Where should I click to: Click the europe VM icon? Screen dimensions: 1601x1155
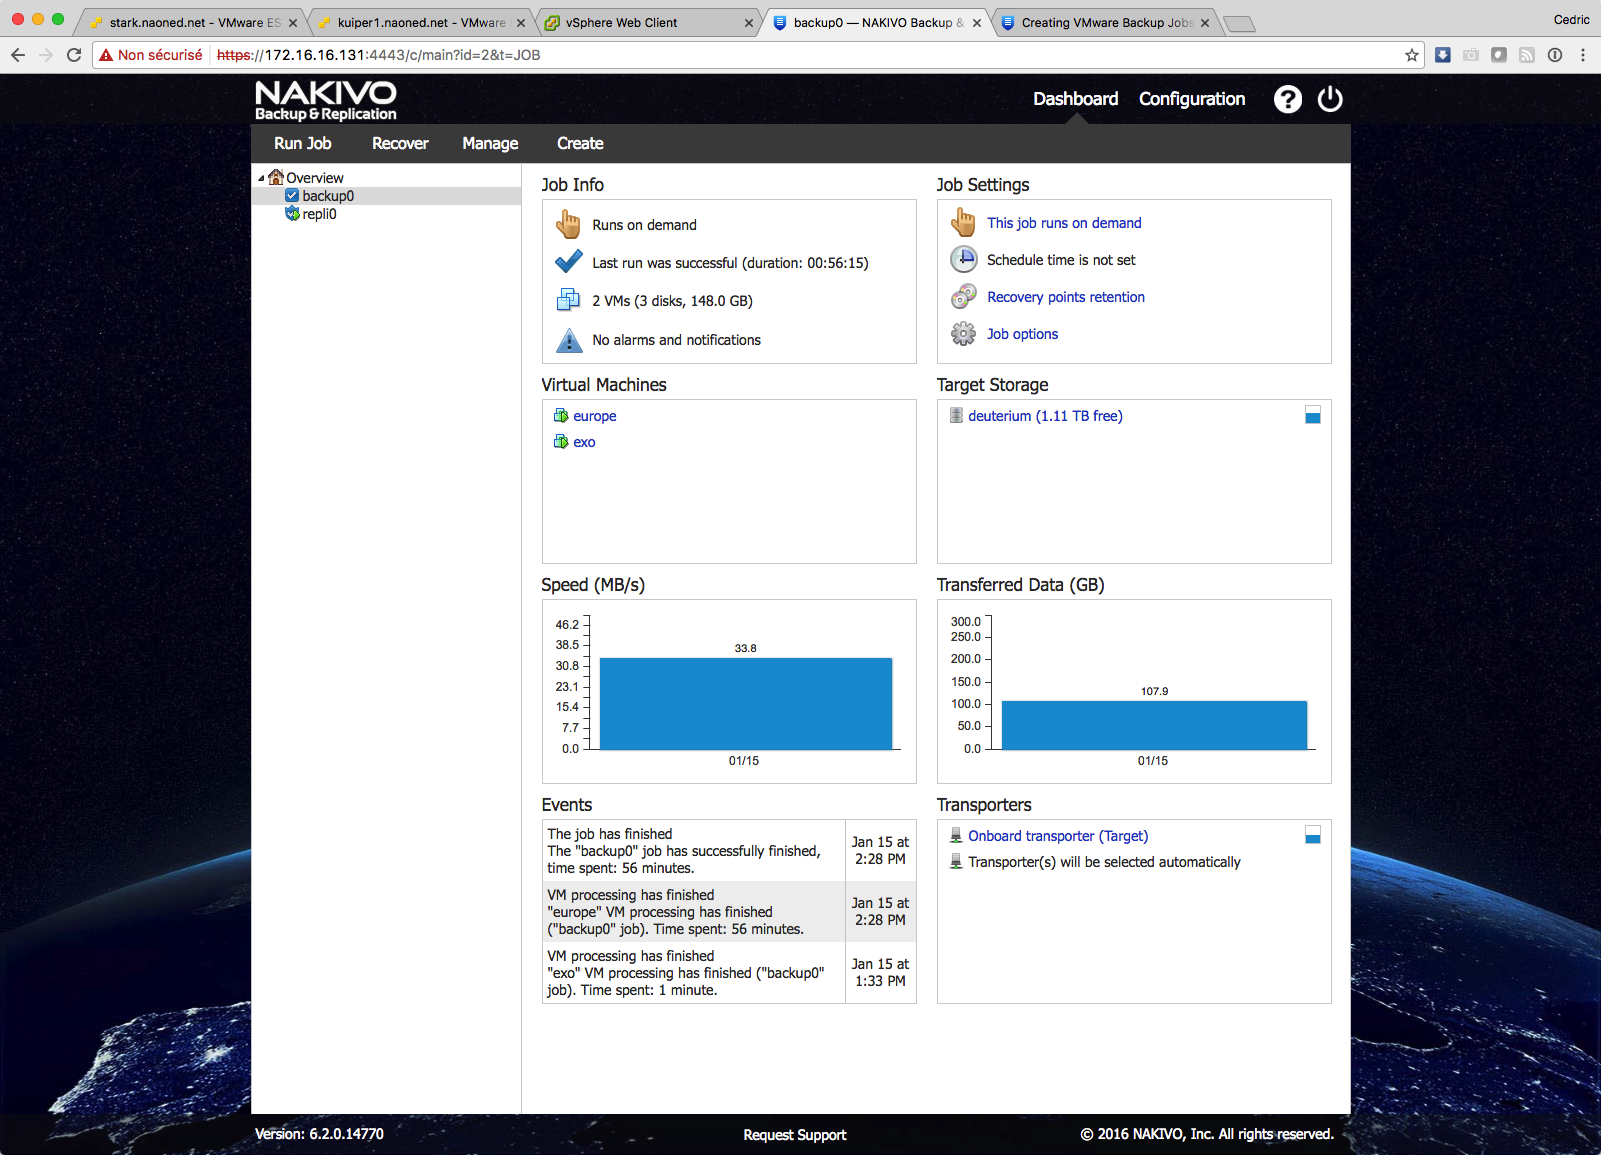coord(561,416)
